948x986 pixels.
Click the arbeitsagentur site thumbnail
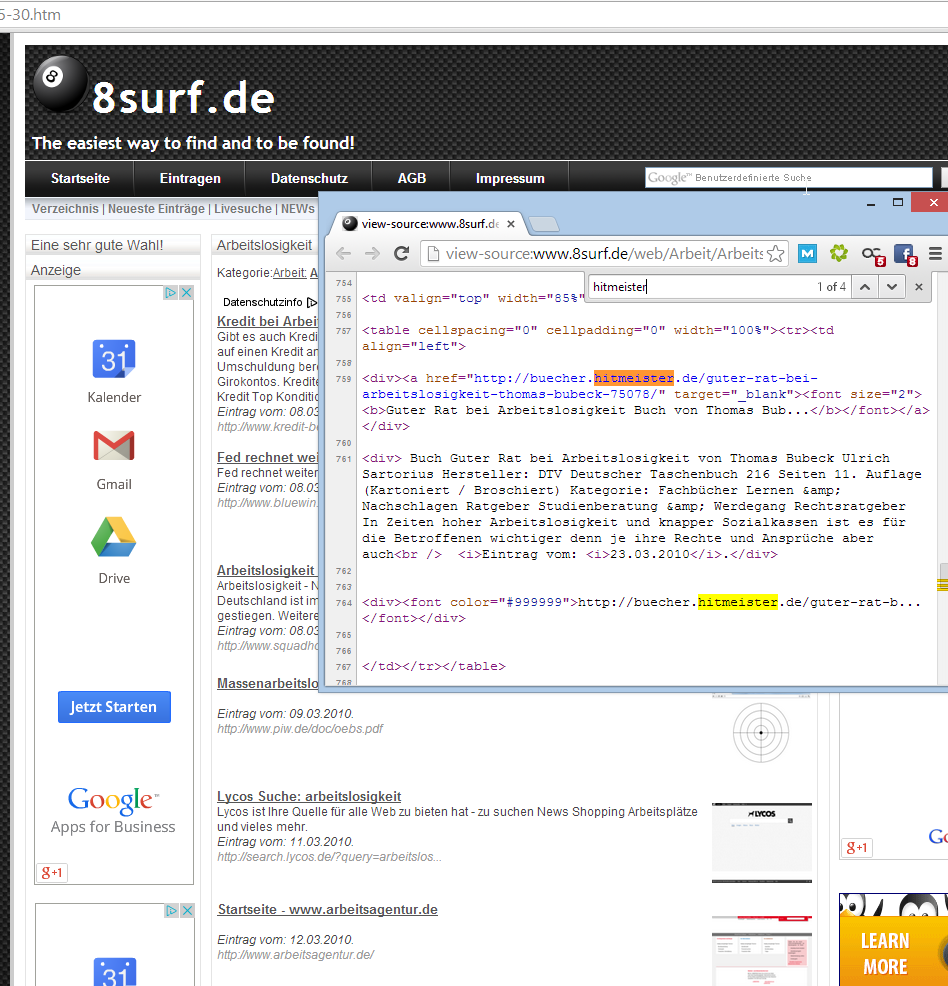tap(762, 950)
